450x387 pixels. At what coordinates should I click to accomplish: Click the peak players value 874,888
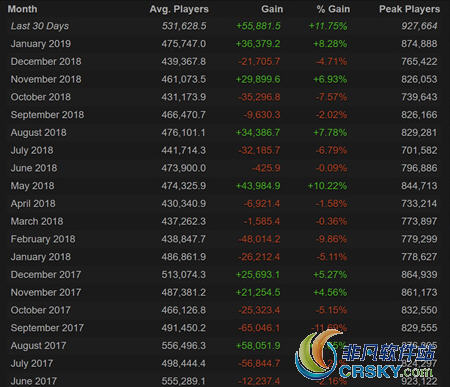click(x=419, y=44)
